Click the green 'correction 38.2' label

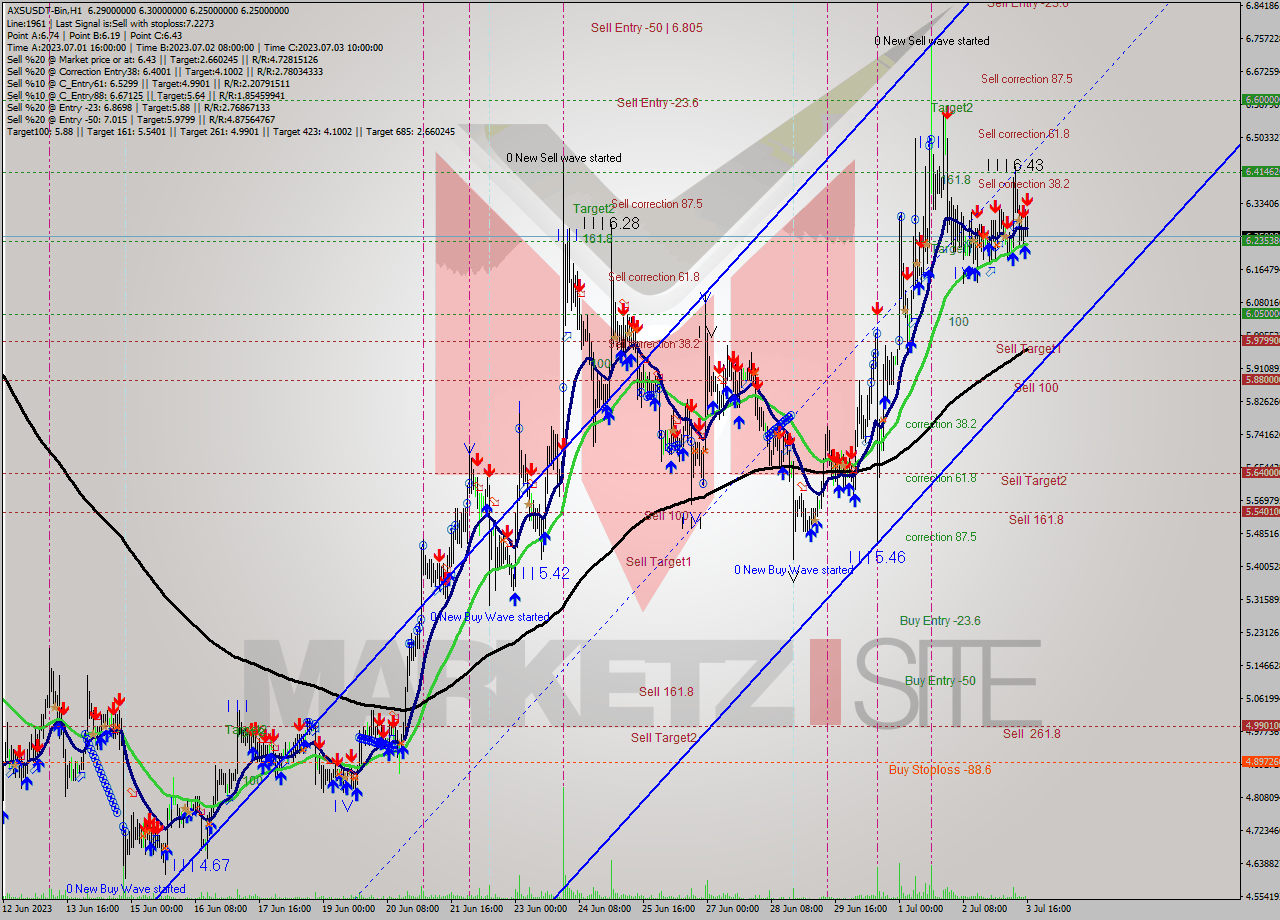click(x=941, y=424)
